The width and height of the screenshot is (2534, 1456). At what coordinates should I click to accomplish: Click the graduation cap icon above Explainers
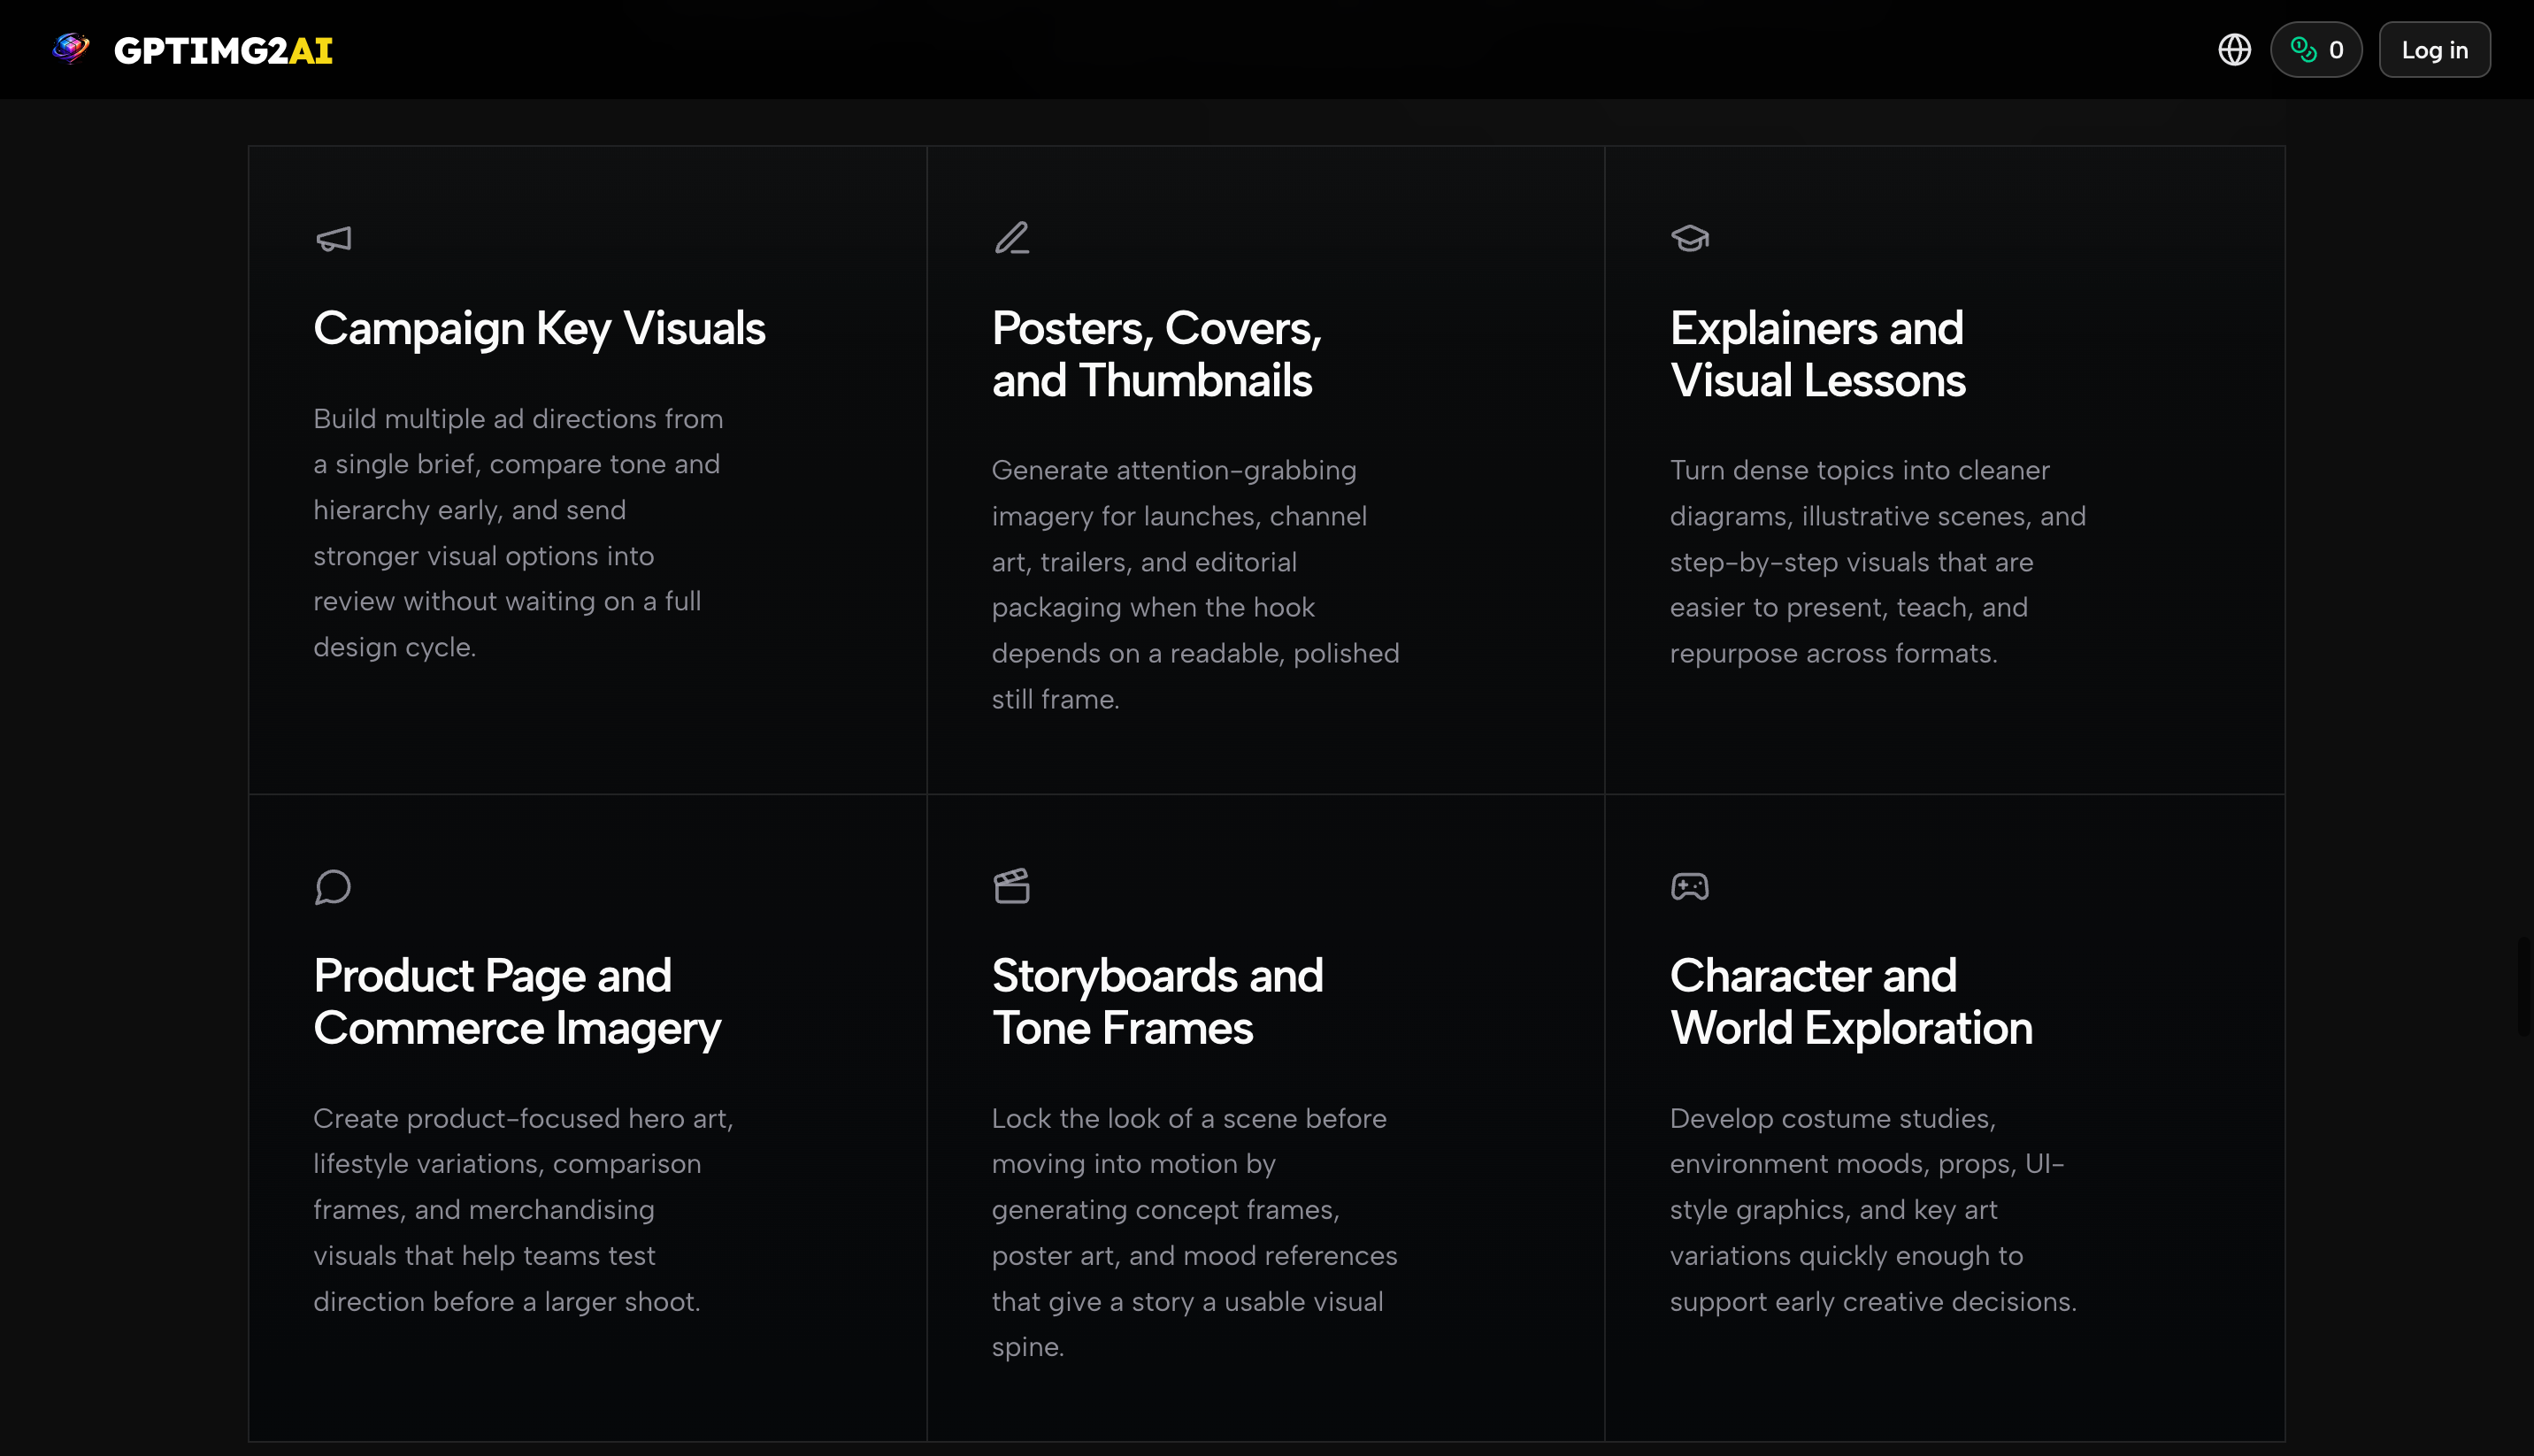point(1689,238)
